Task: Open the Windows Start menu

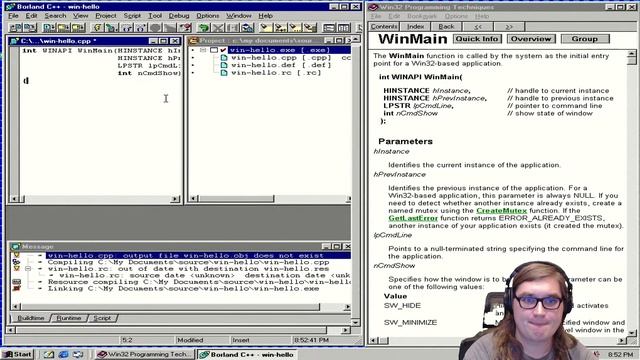Action: (x=18, y=354)
